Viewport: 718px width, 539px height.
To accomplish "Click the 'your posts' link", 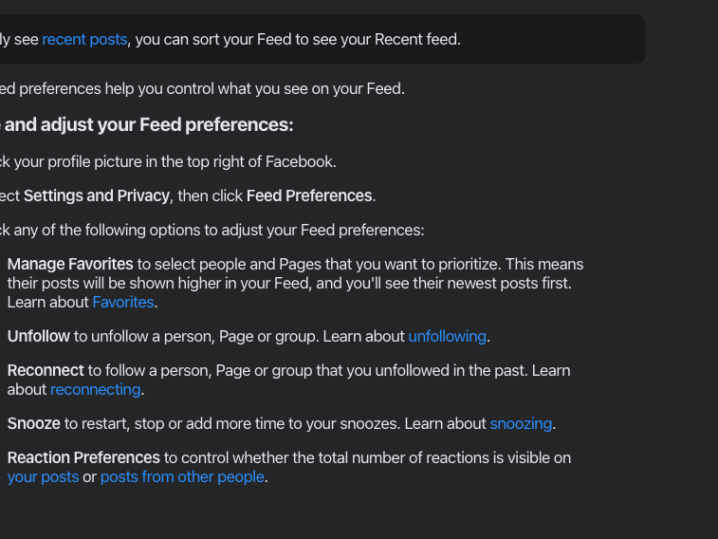I will [43, 477].
